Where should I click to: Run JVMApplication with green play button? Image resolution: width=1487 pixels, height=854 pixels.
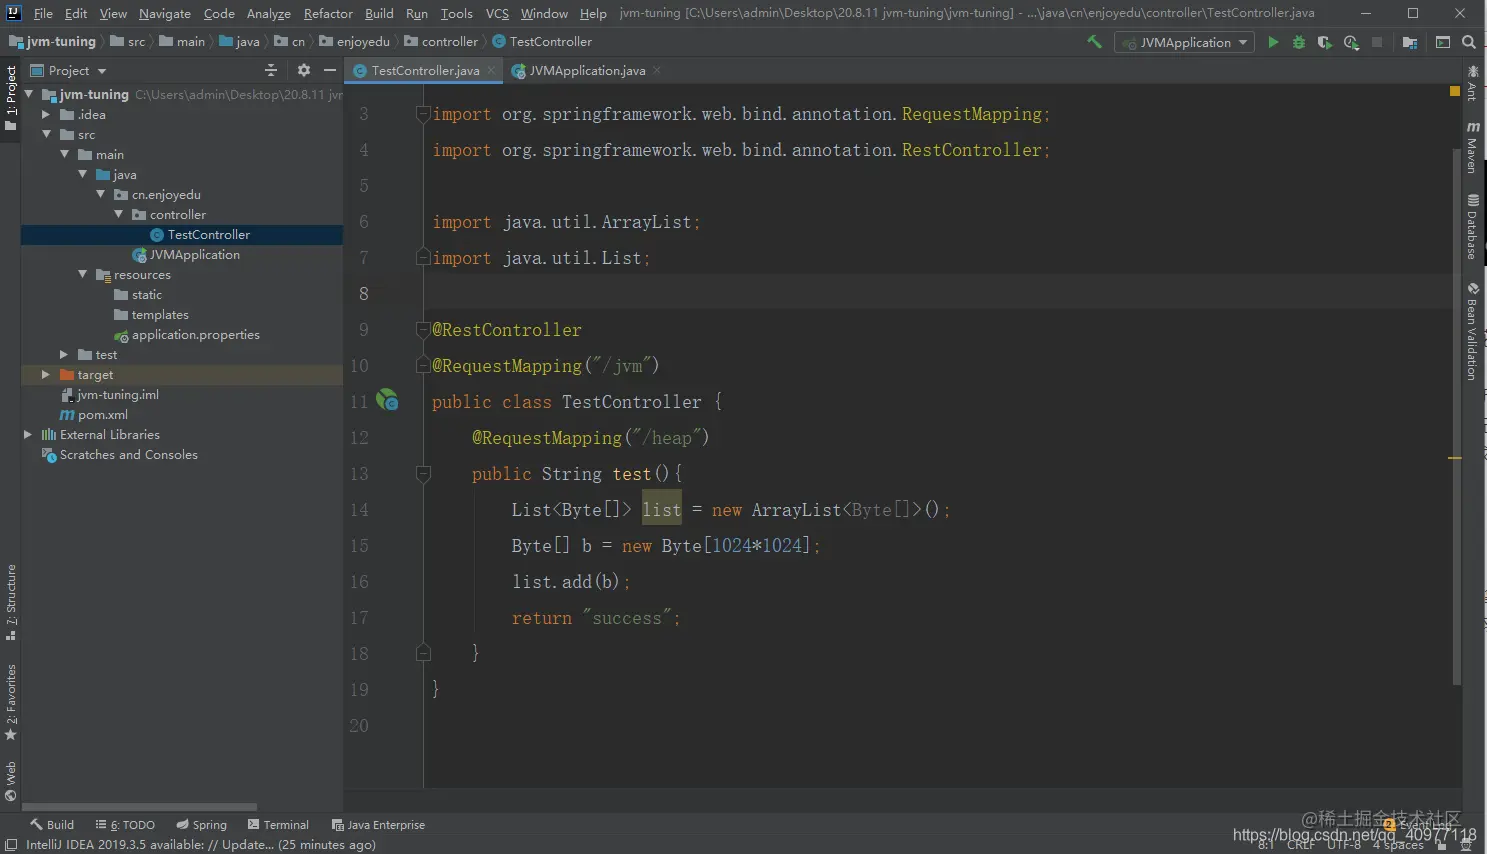coord(1273,42)
